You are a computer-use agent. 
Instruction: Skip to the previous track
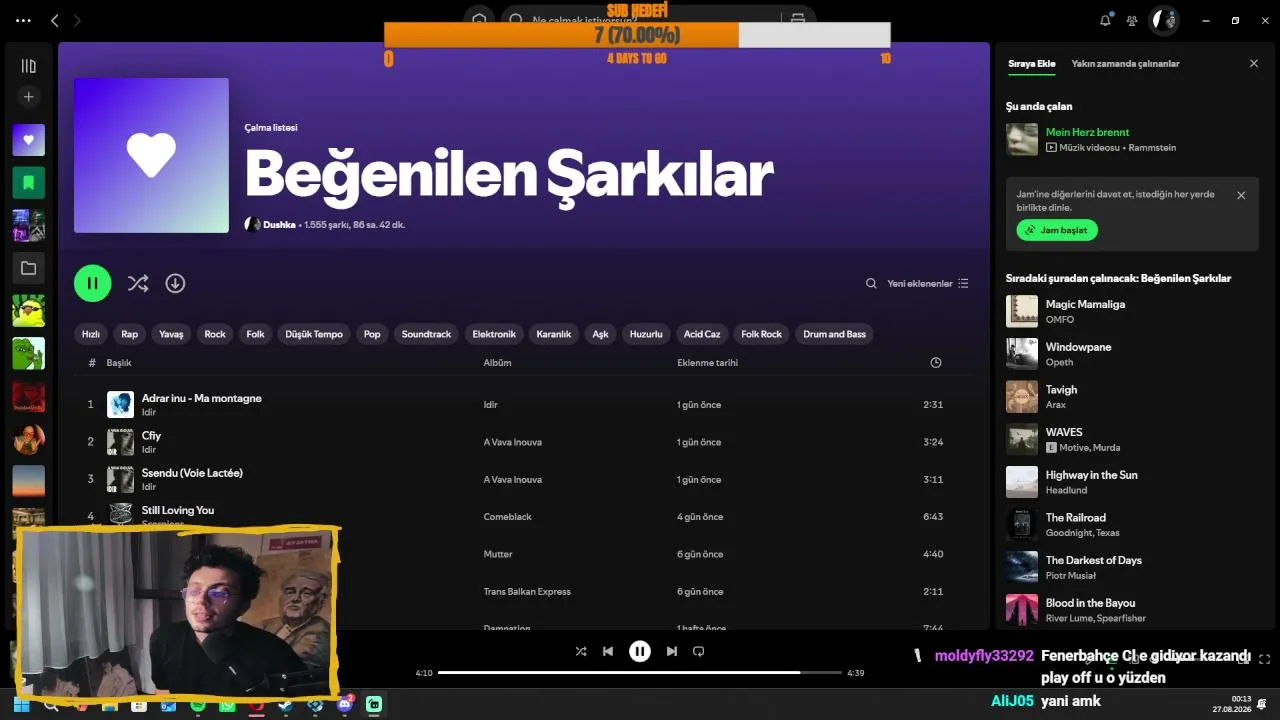607,651
